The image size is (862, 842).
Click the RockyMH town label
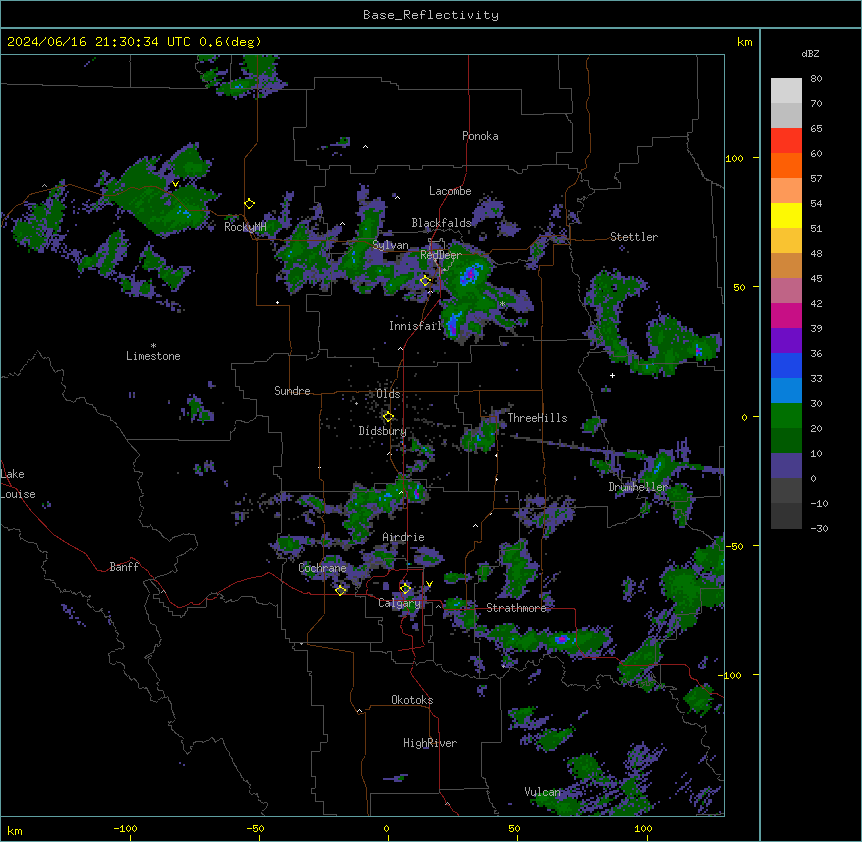(245, 227)
